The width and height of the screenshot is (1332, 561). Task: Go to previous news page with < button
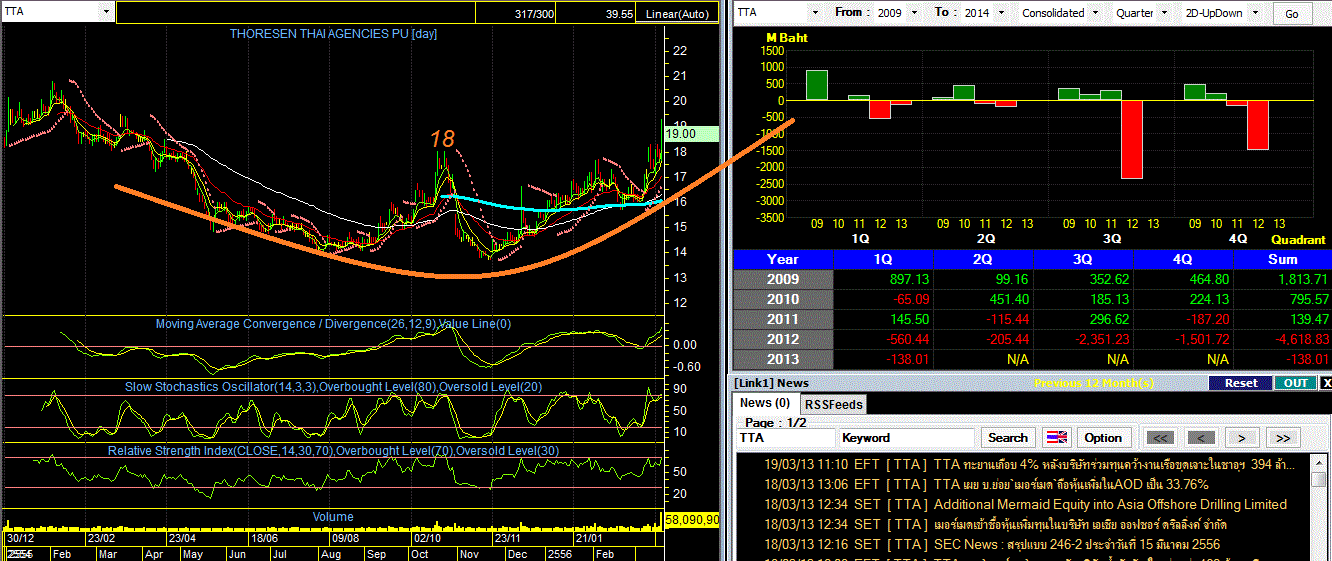pyautogui.click(x=1202, y=438)
